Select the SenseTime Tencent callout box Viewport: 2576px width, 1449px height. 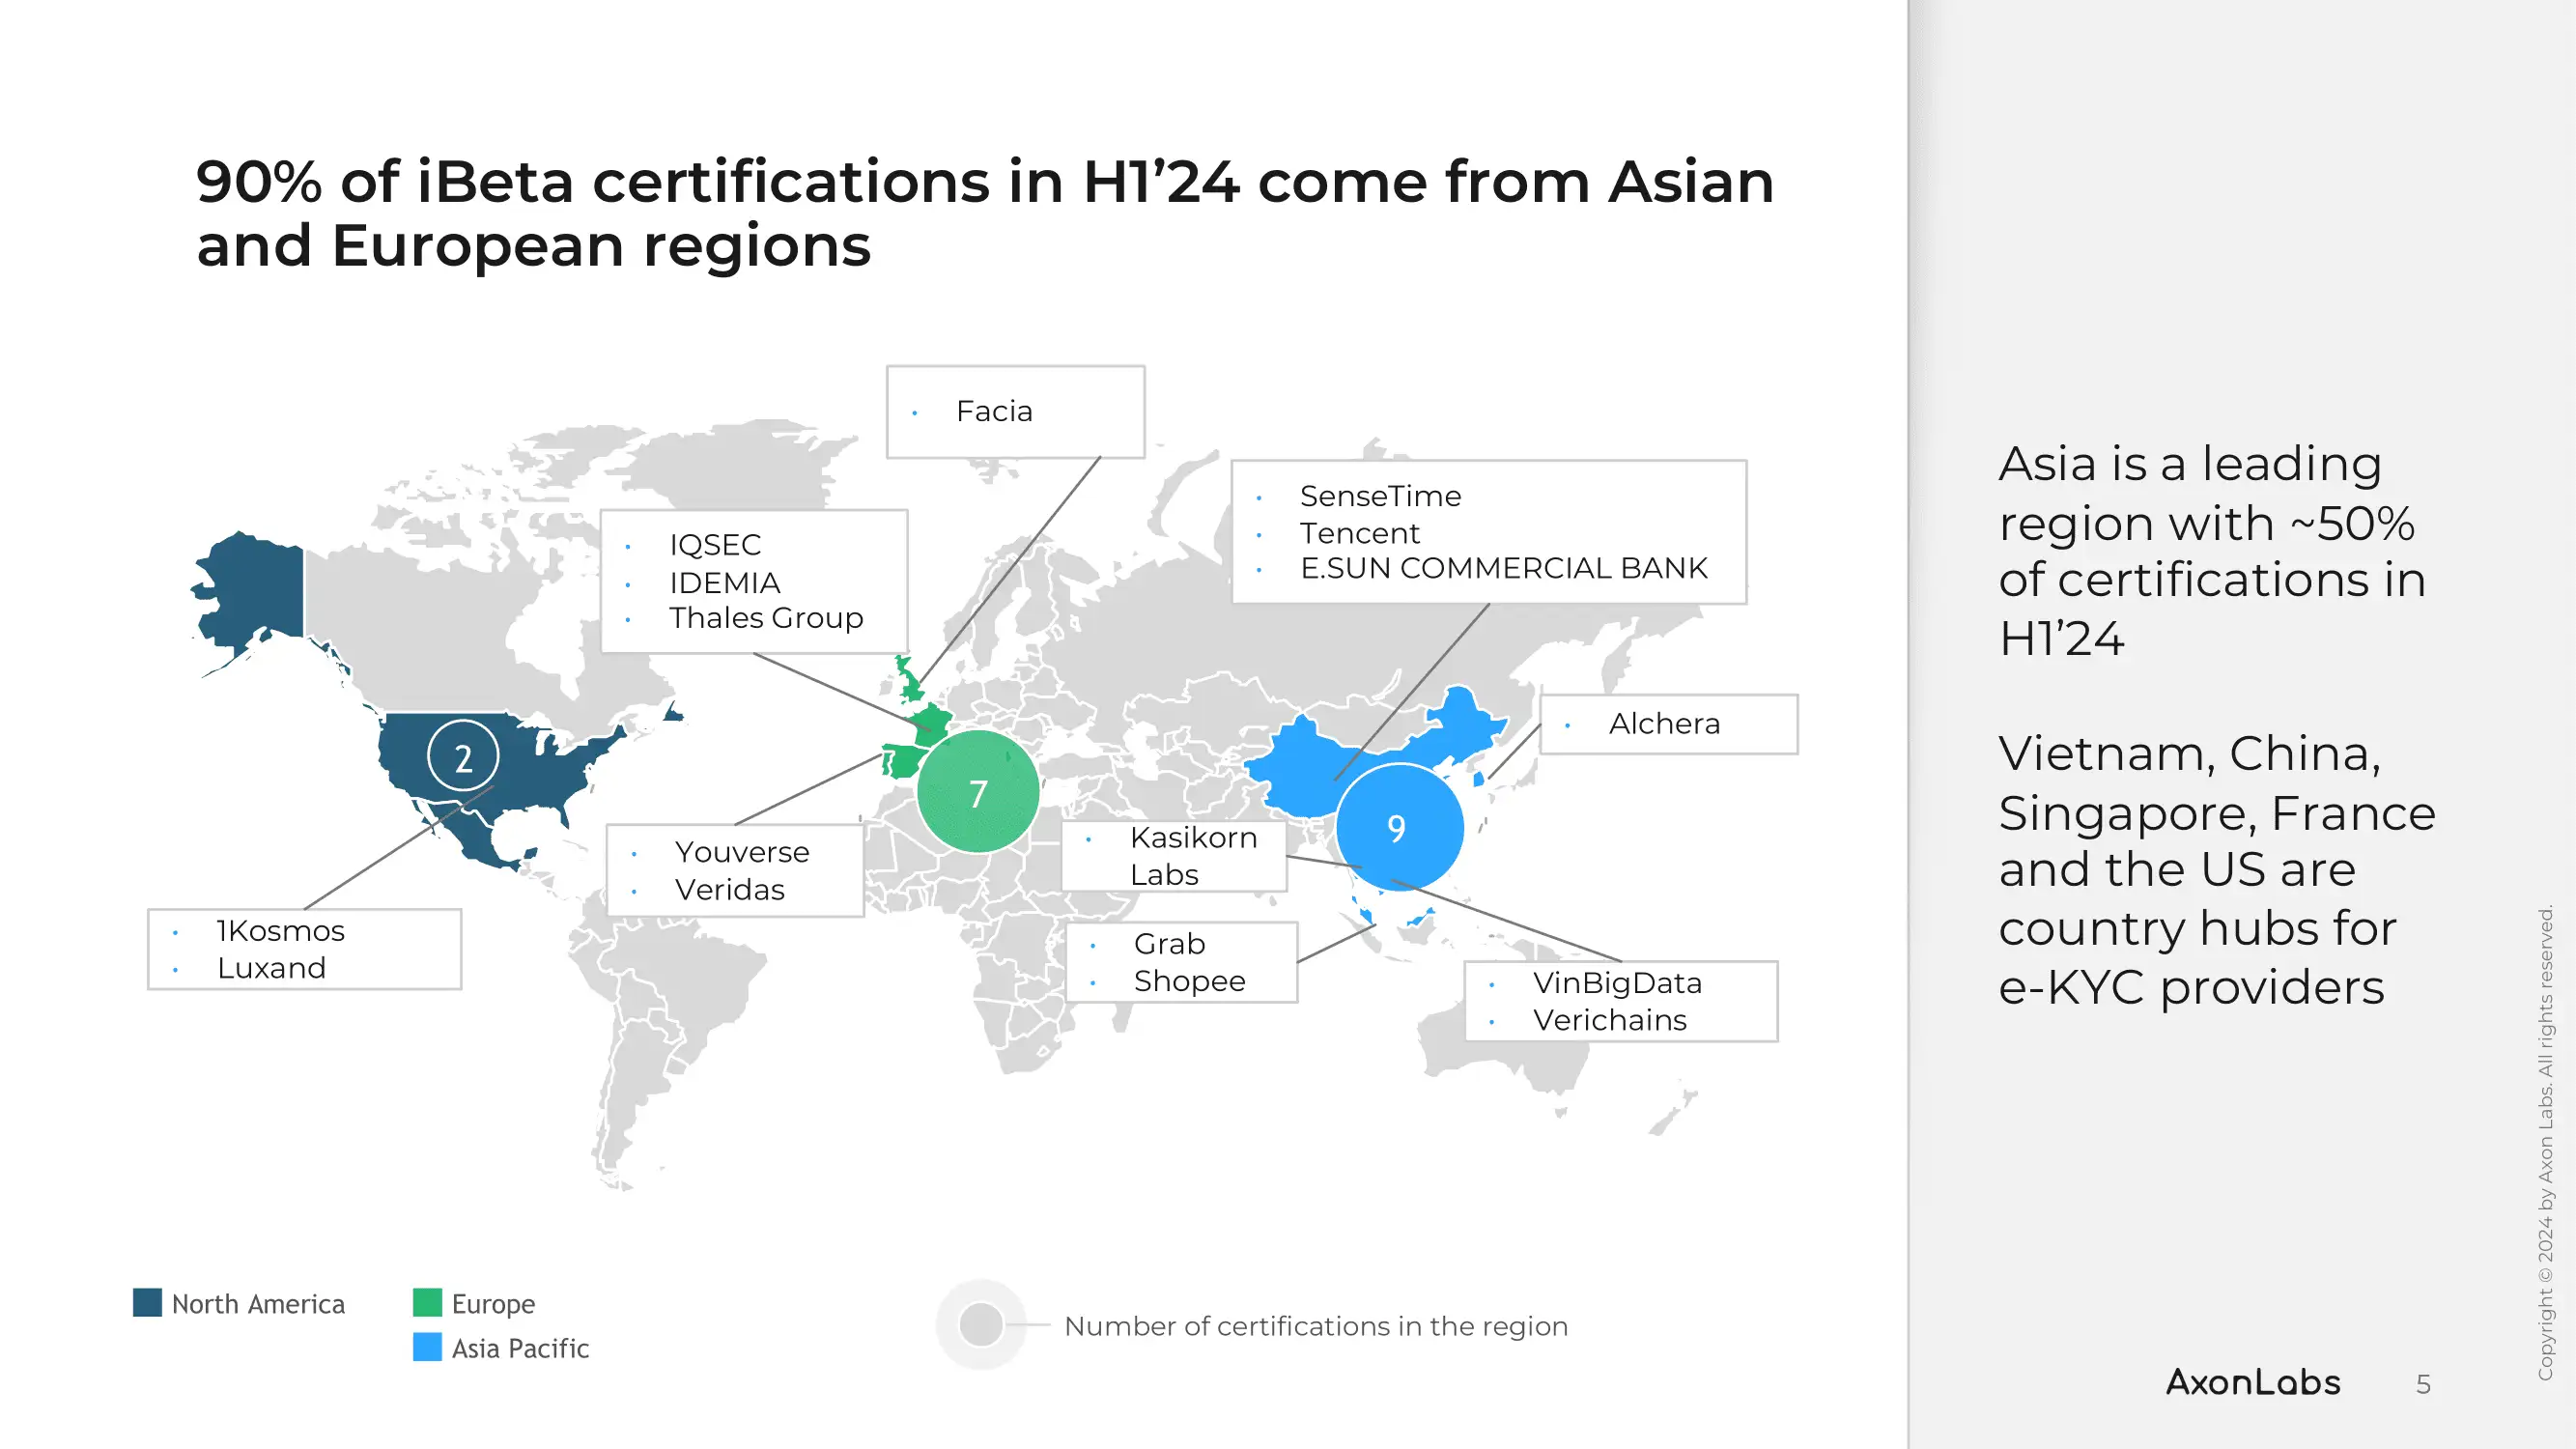click(x=1488, y=532)
